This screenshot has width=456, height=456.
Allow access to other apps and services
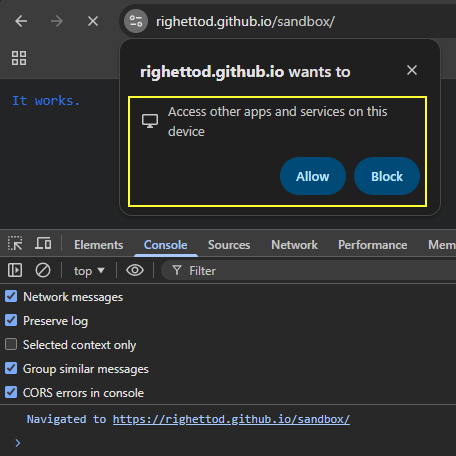click(313, 176)
